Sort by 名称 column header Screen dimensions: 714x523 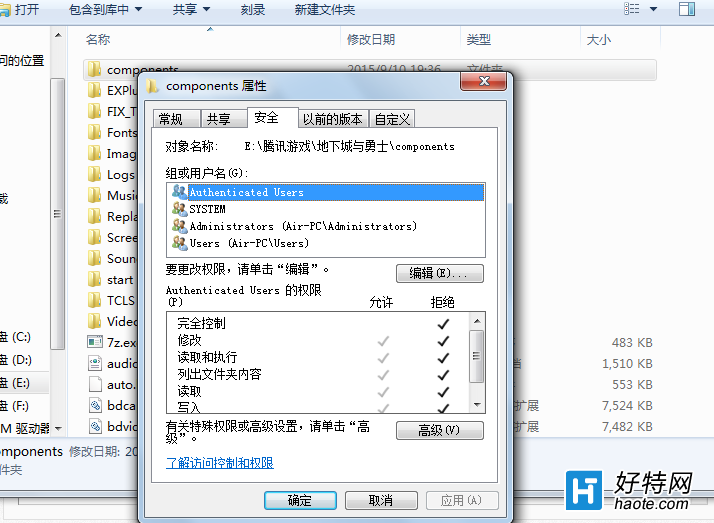[98, 40]
